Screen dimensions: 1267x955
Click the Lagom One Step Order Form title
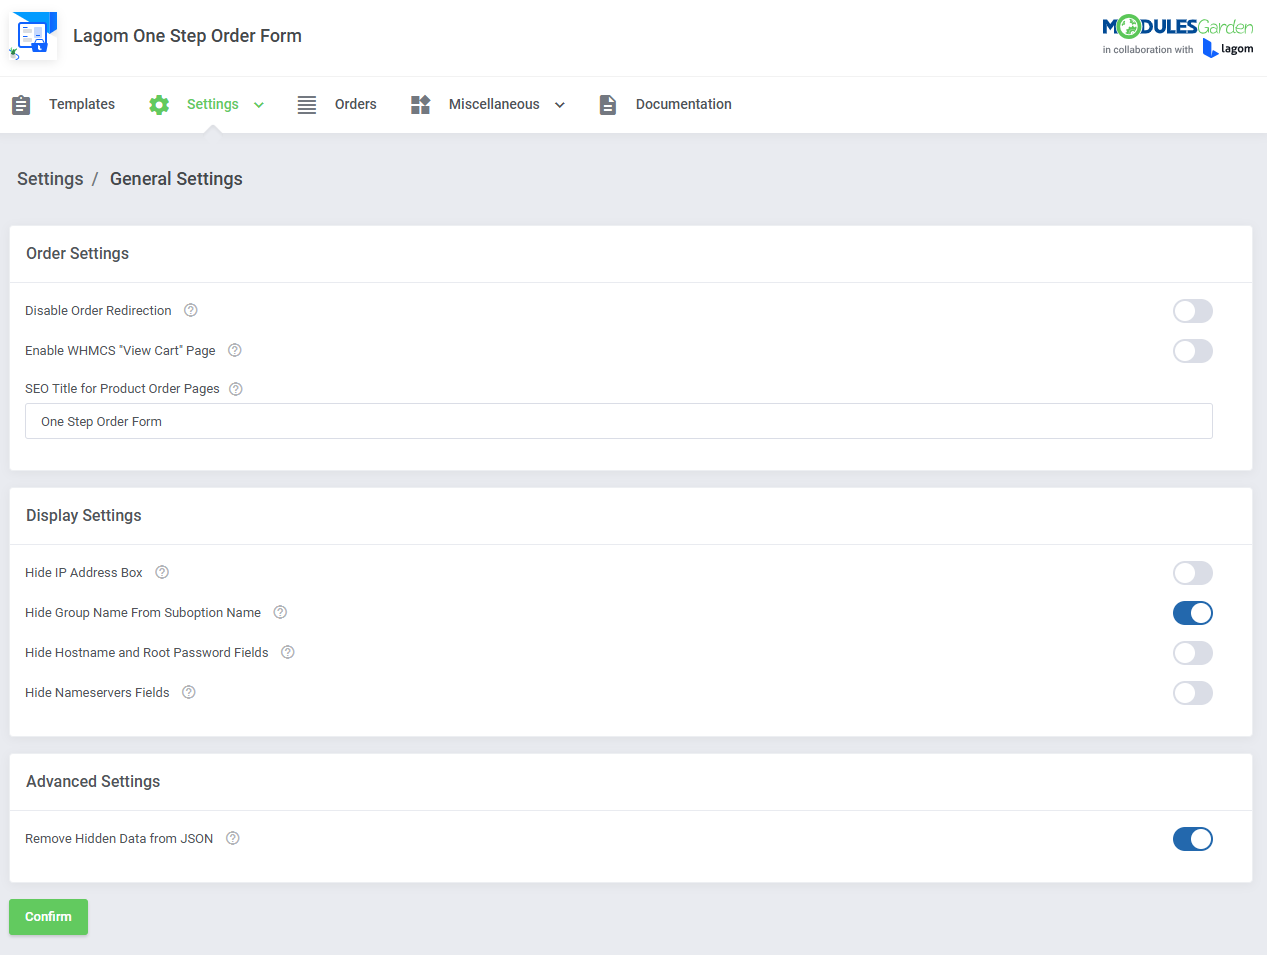pos(187,36)
